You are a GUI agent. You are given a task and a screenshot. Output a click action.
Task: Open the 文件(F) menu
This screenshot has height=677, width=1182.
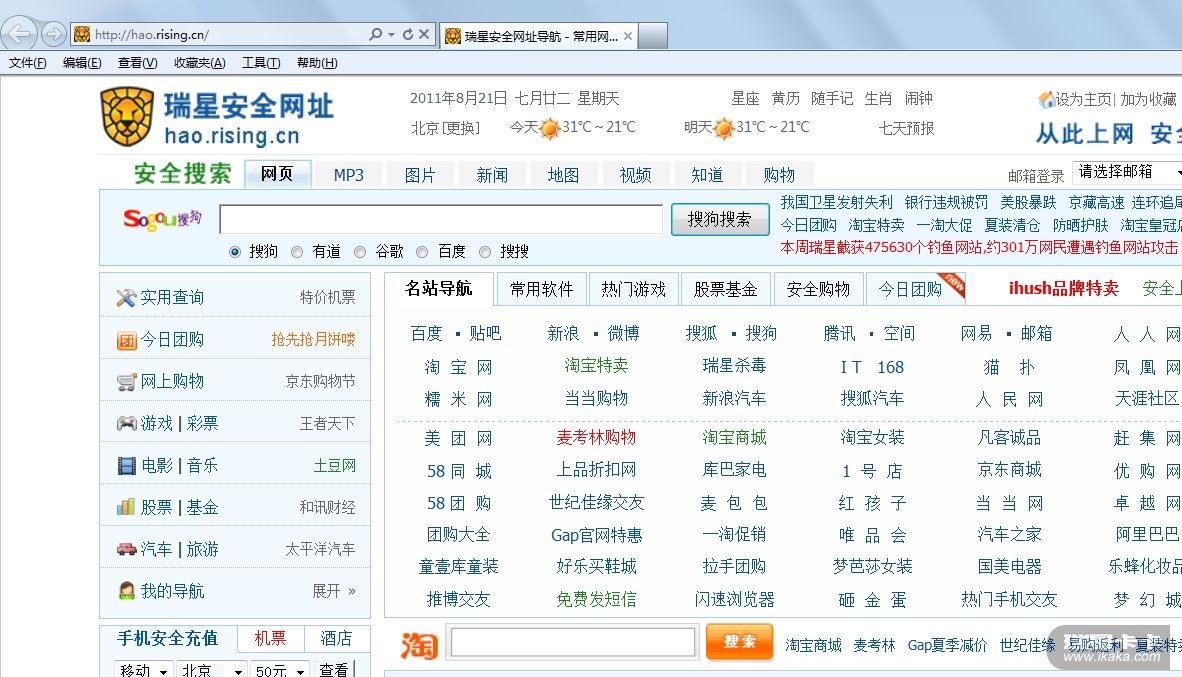[x=27, y=63]
